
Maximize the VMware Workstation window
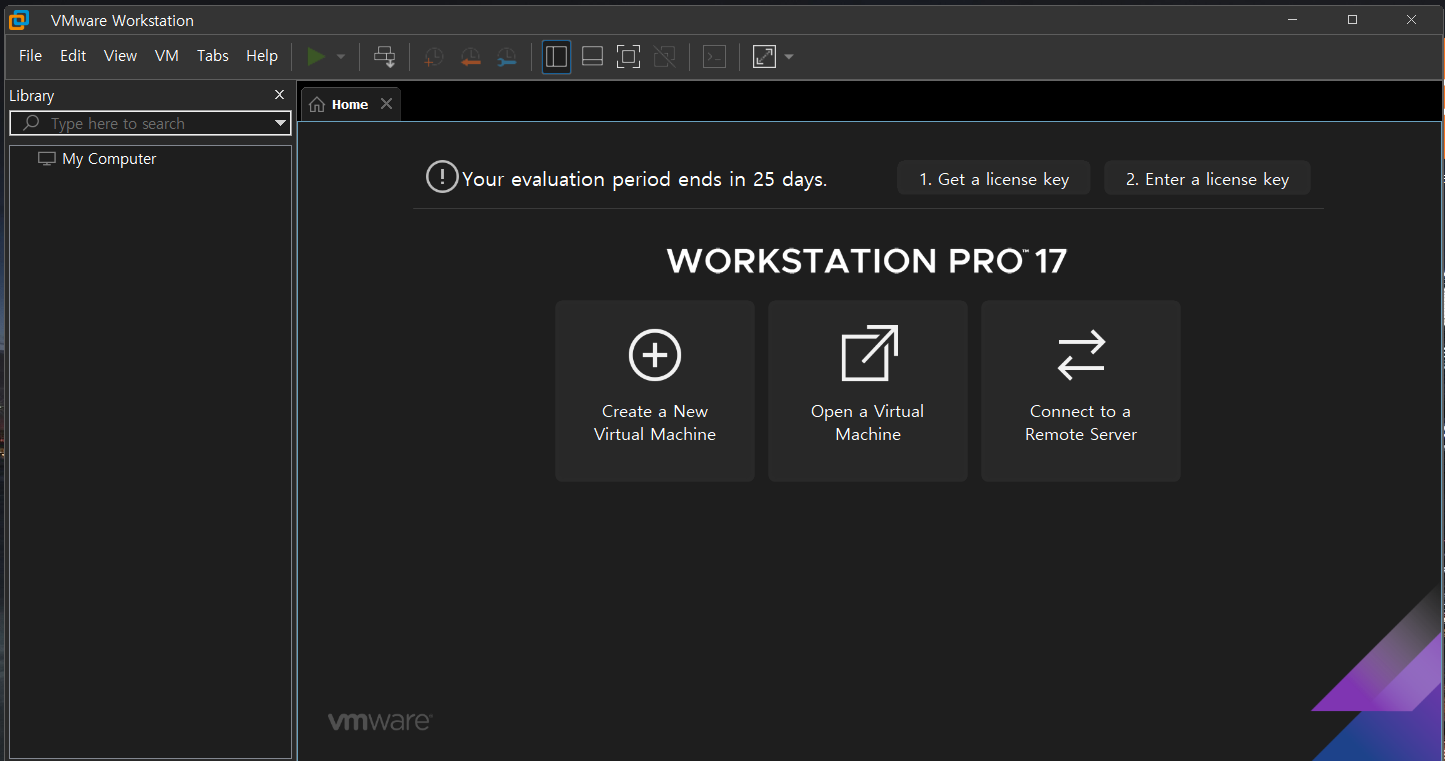[1353, 20]
